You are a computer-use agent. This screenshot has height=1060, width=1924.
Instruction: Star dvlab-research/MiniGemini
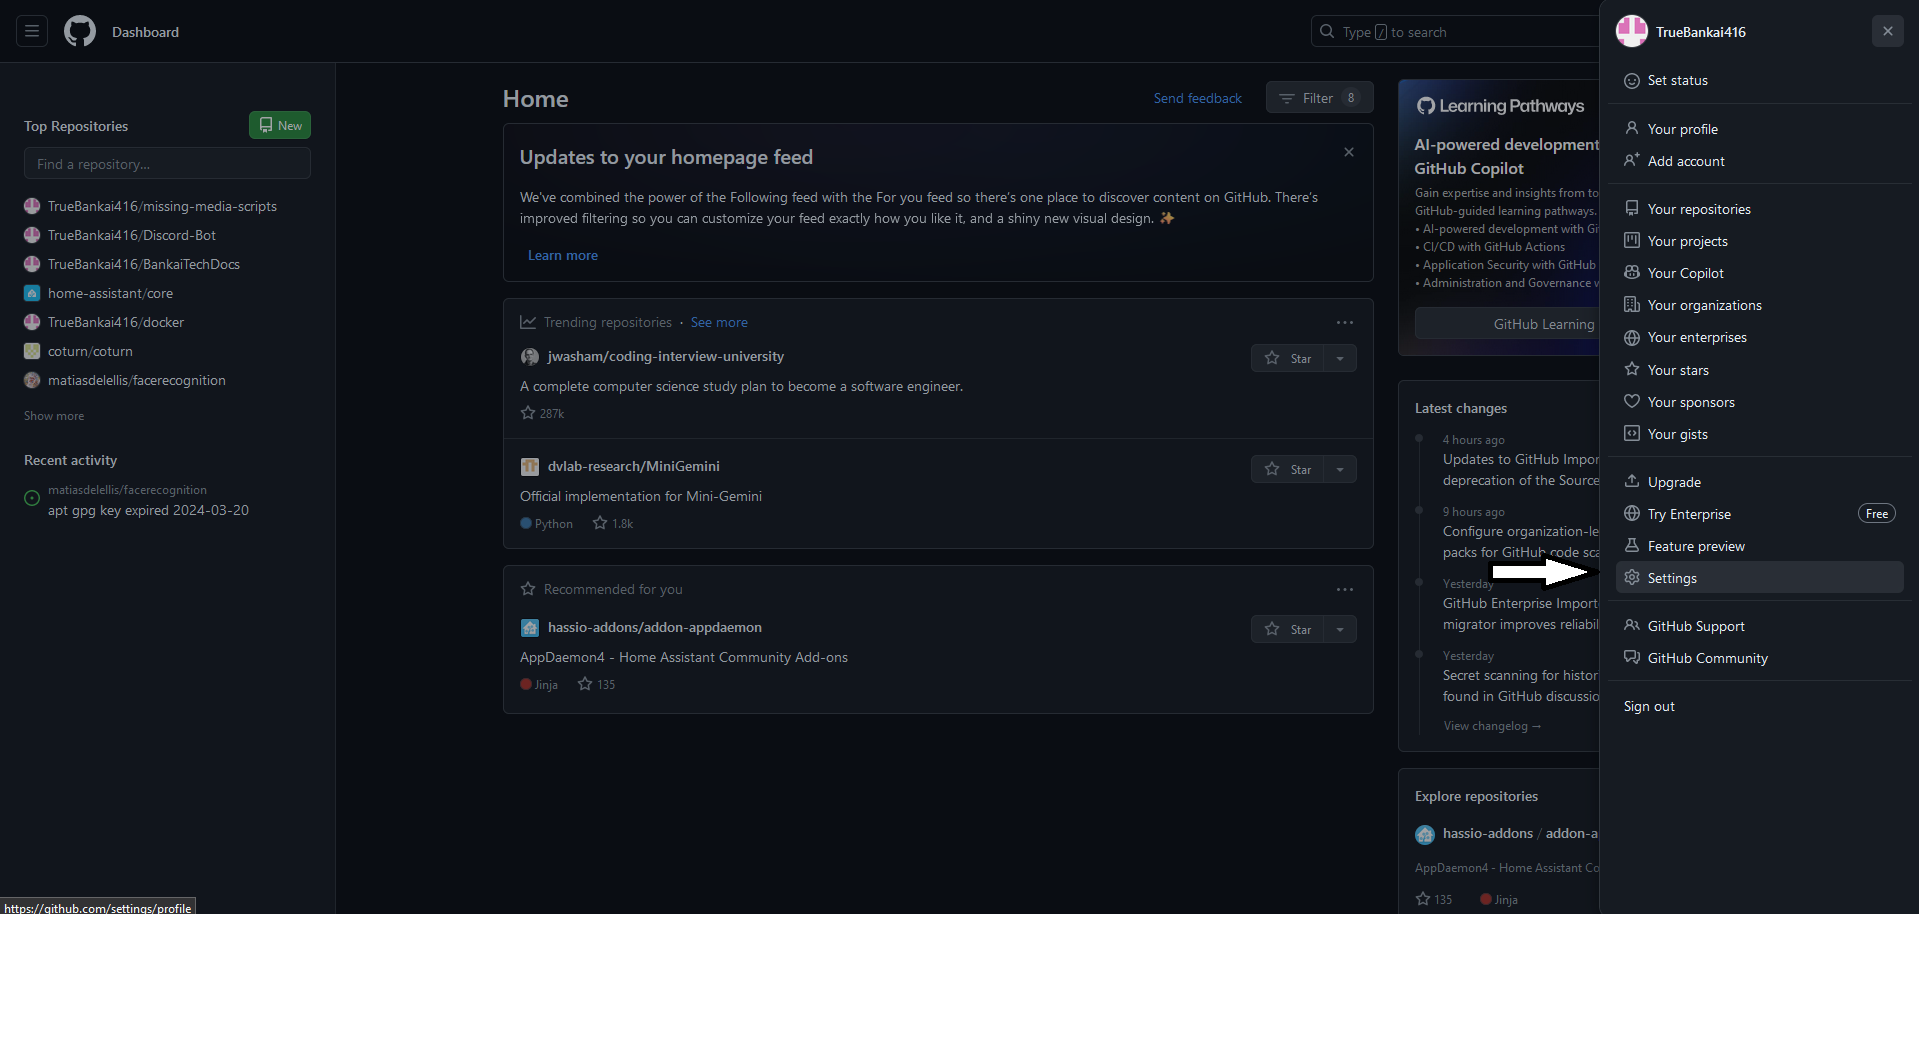(1287, 469)
